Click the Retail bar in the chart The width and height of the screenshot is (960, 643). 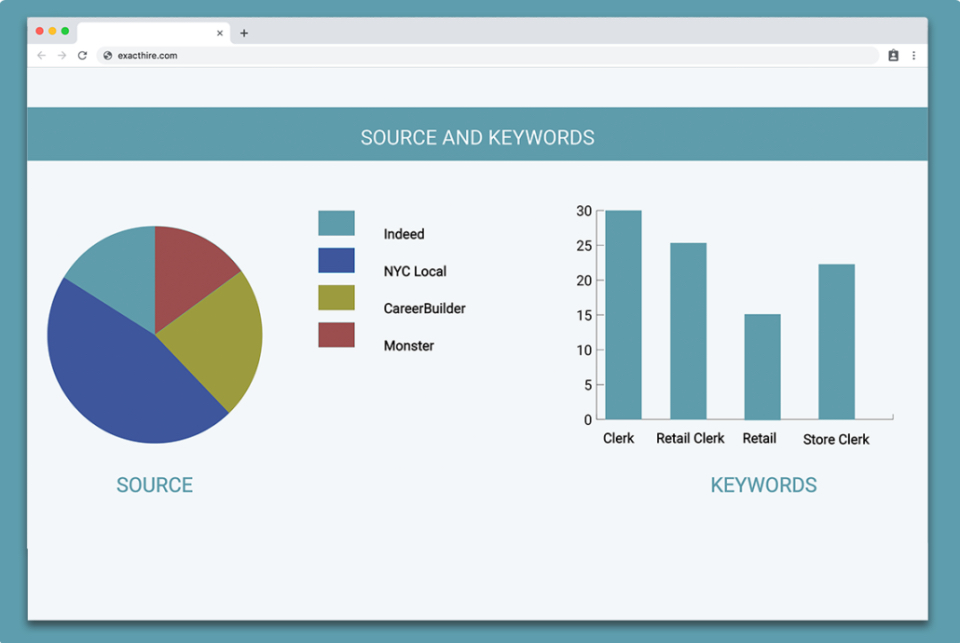[x=762, y=367]
